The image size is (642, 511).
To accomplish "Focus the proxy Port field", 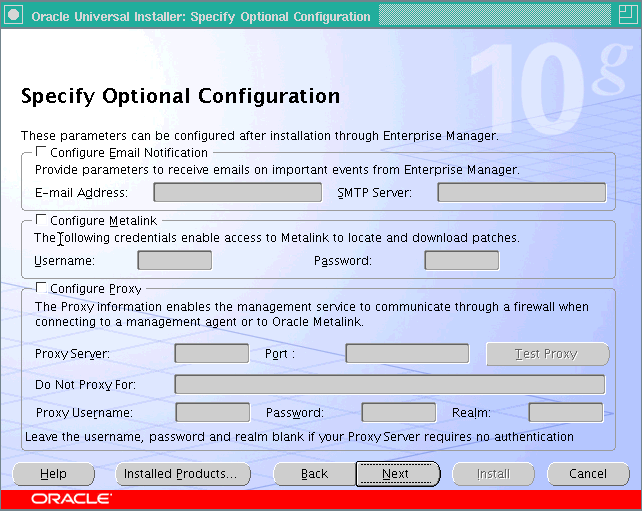I will [x=407, y=354].
